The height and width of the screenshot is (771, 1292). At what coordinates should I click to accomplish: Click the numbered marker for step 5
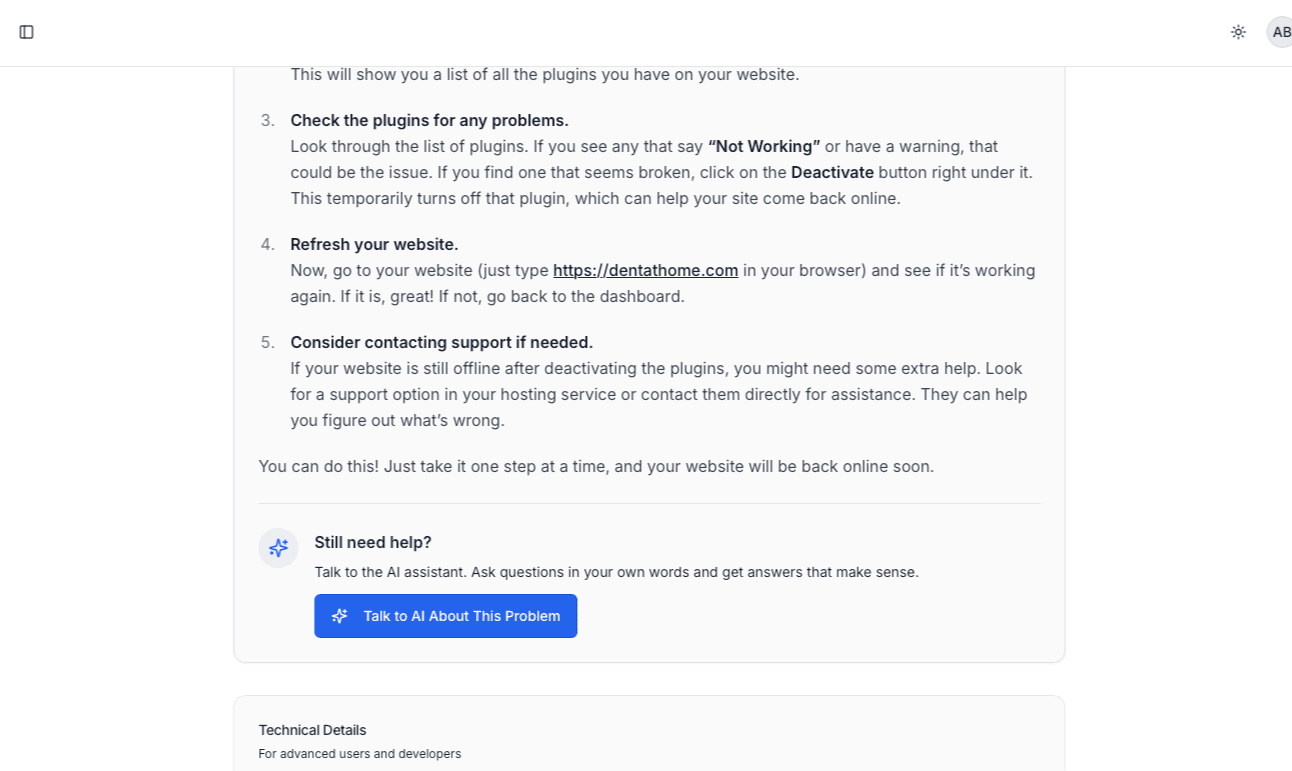pos(267,342)
